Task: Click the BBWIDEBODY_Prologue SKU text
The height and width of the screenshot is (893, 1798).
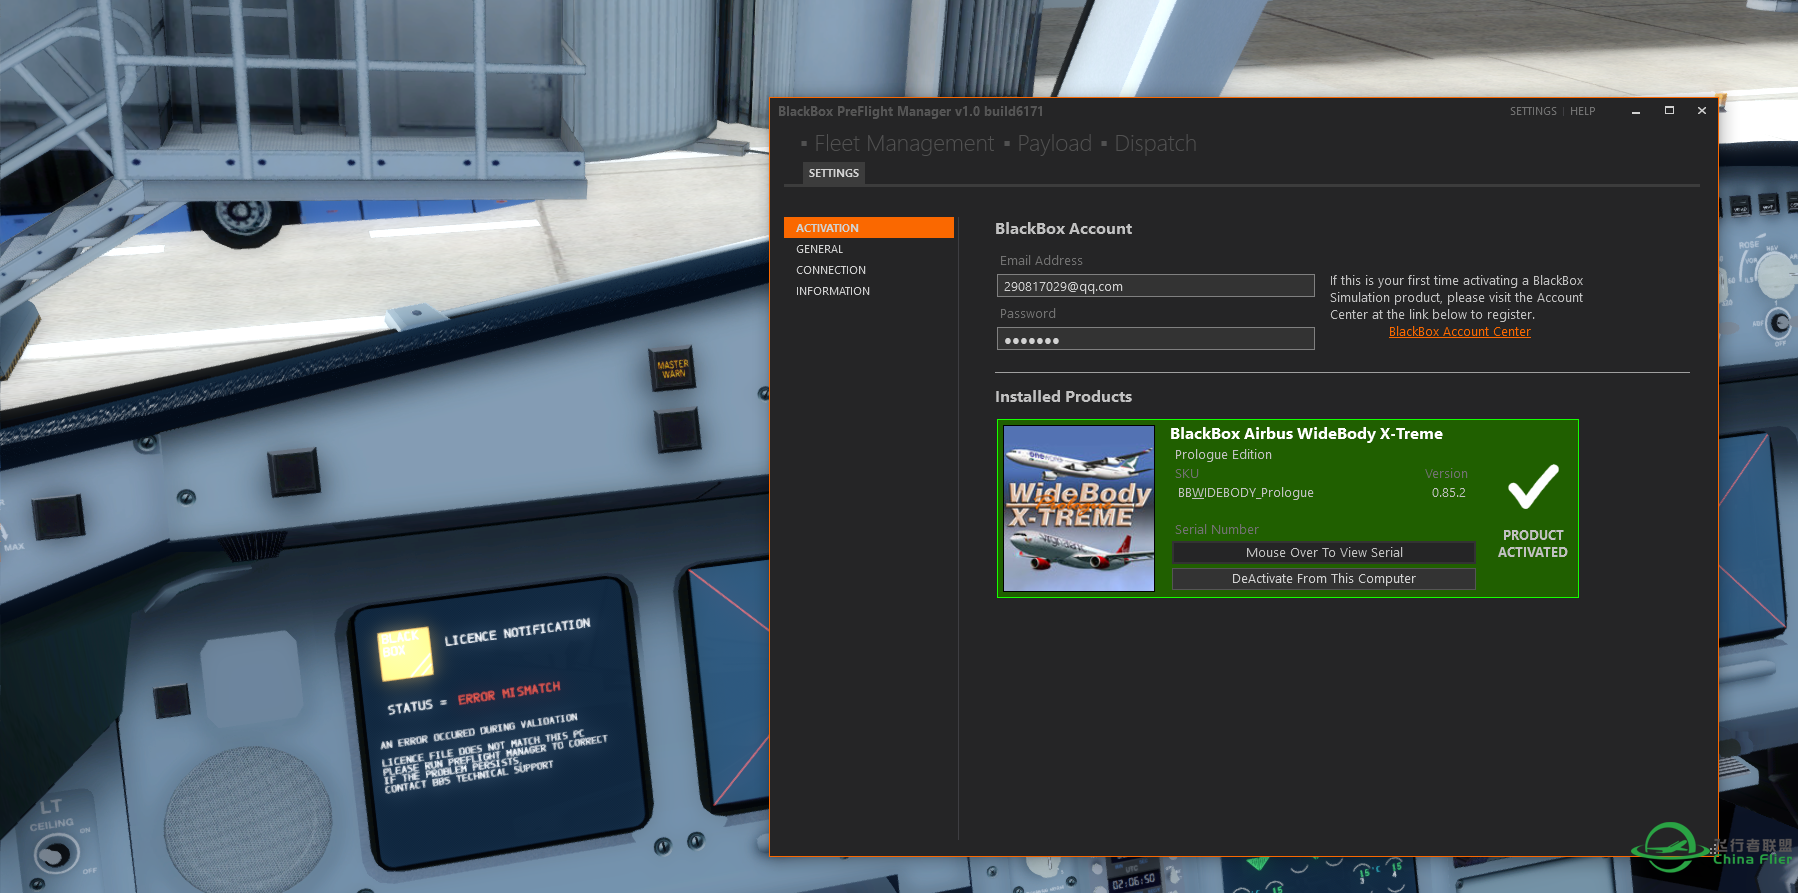Action: (x=1245, y=493)
